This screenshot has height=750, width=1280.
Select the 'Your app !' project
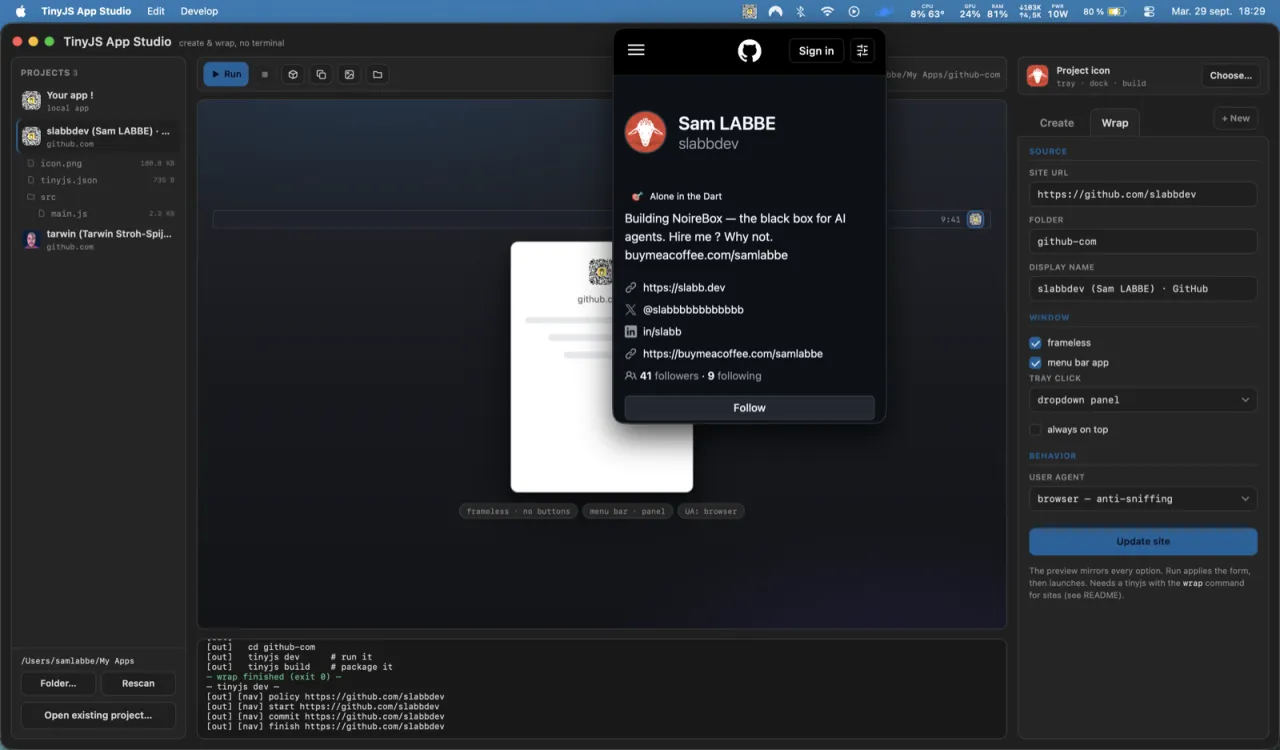coord(99,101)
